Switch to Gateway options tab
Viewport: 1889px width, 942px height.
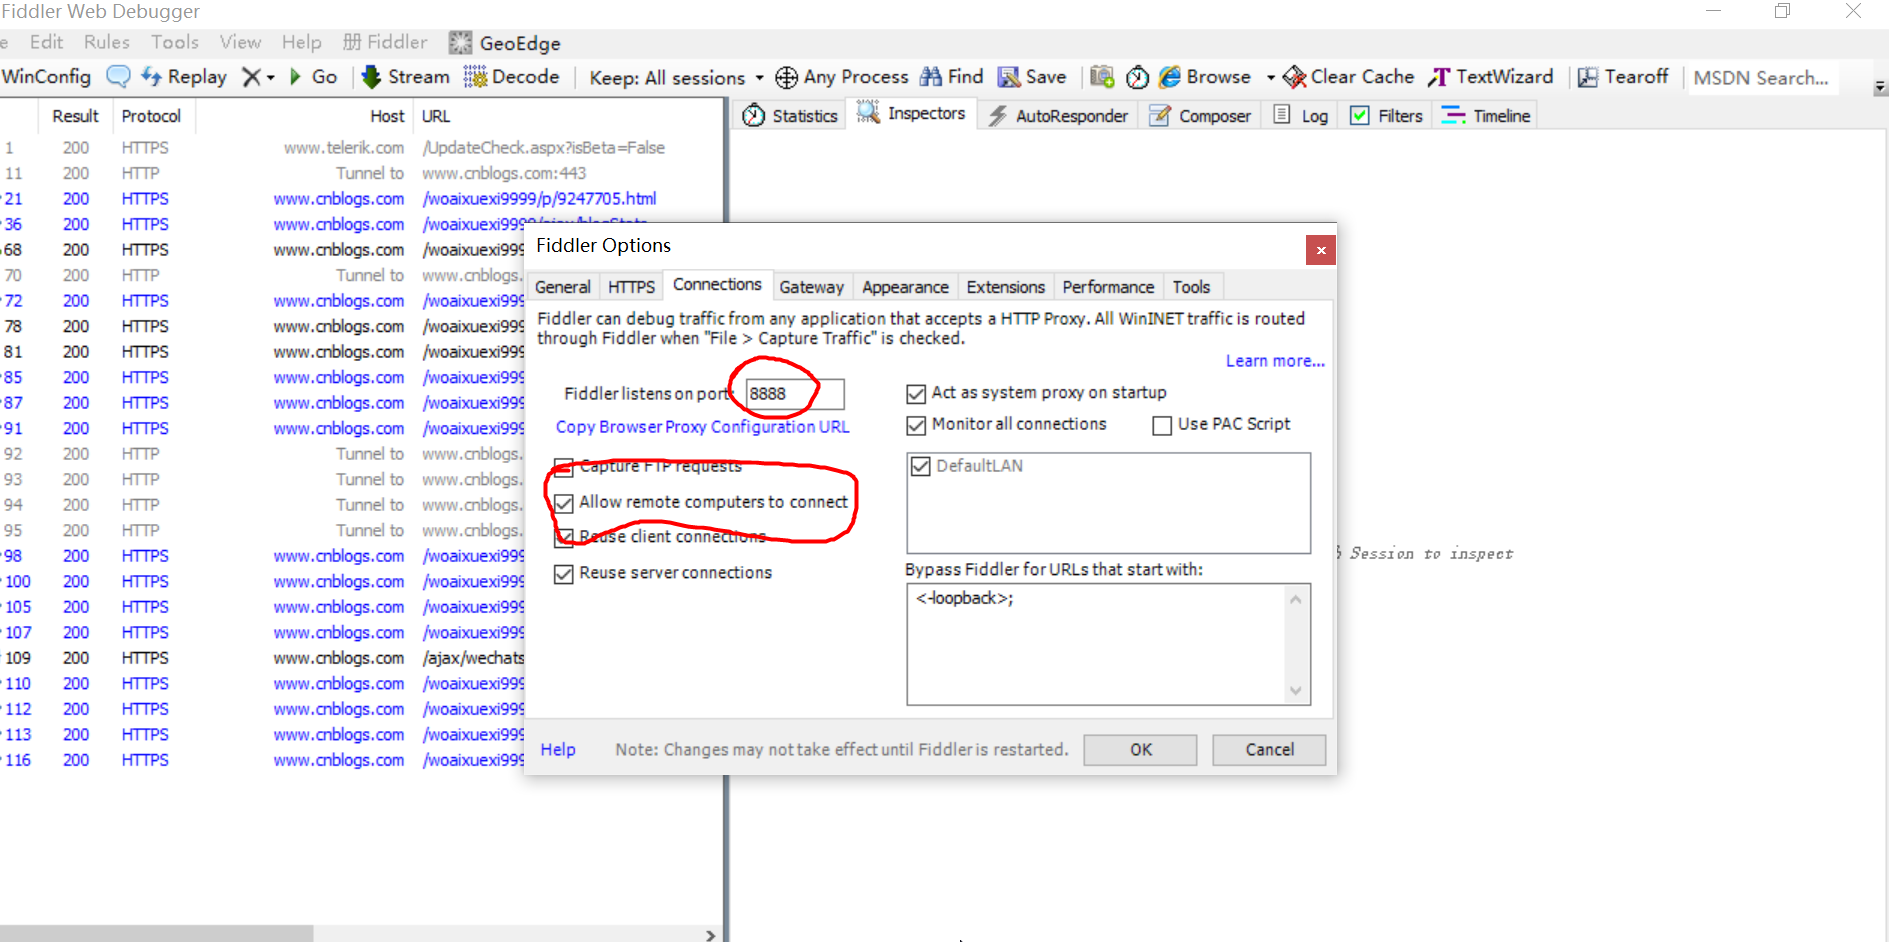click(812, 287)
